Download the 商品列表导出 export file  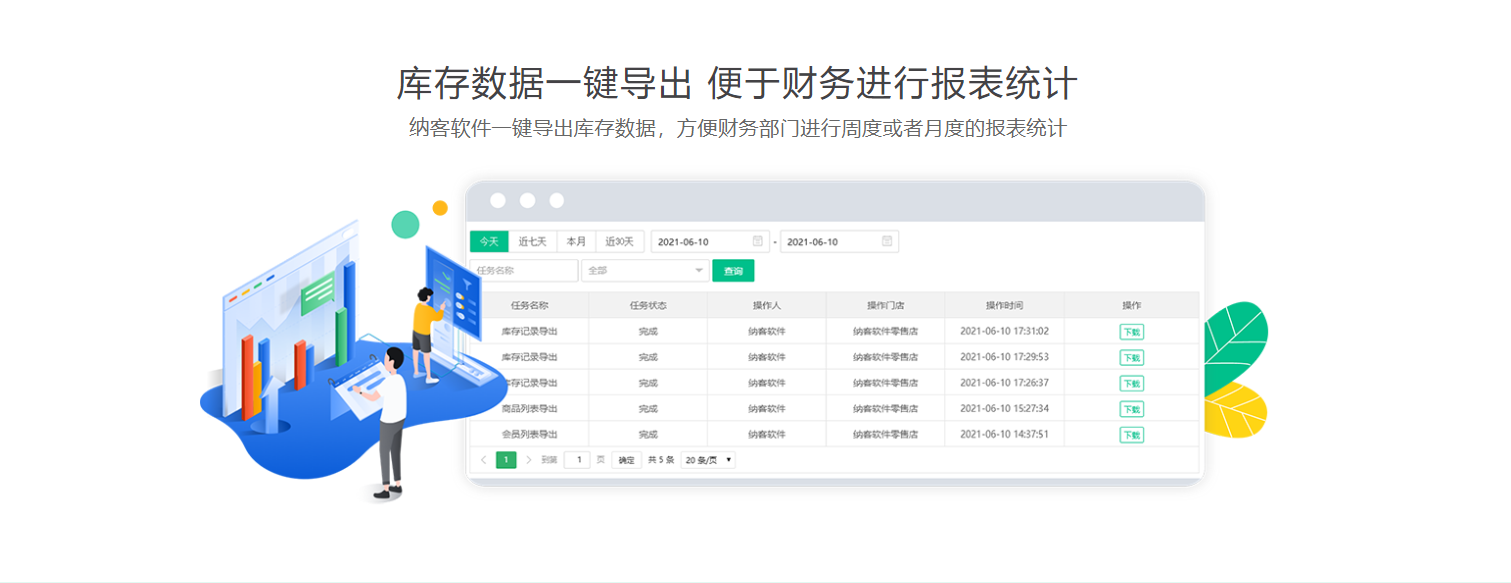[x=1131, y=407]
